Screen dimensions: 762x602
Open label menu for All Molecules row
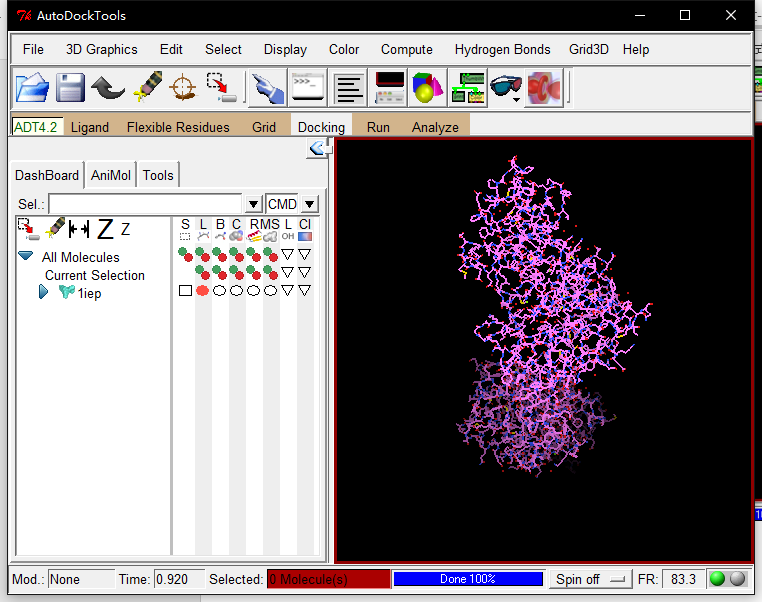click(288, 255)
